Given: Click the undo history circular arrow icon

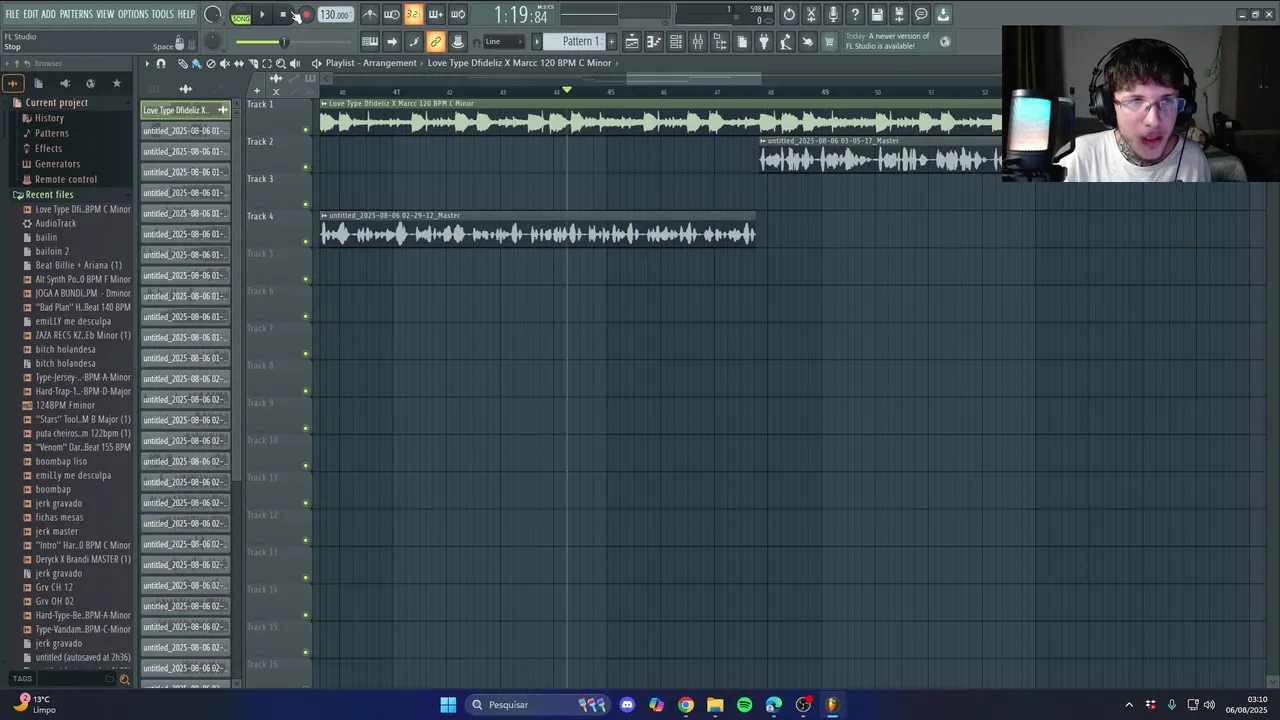Looking at the screenshot, I should (x=789, y=14).
